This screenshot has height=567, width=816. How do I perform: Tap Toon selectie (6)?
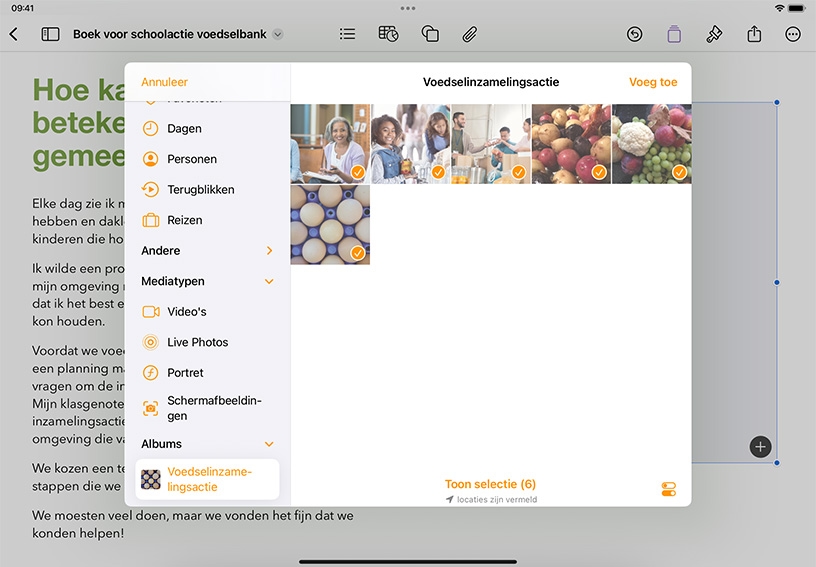point(490,484)
